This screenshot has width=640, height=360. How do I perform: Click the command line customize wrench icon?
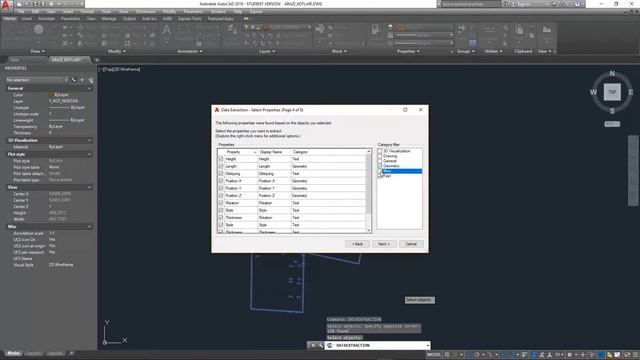click(321, 345)
